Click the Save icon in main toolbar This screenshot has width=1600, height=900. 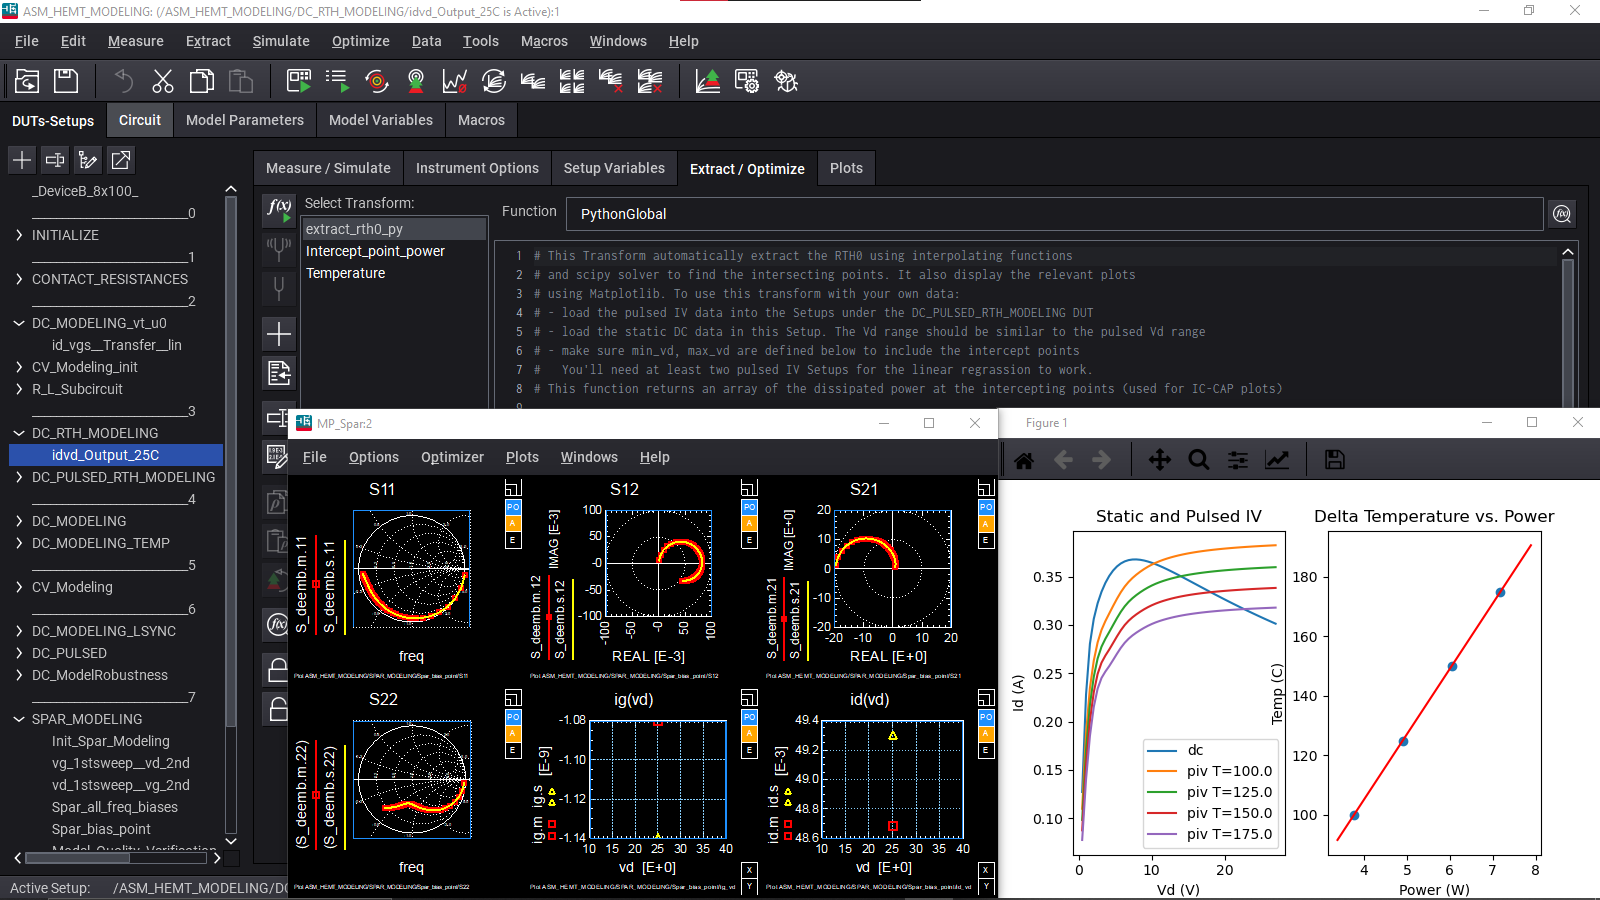(x=66, y=81)
